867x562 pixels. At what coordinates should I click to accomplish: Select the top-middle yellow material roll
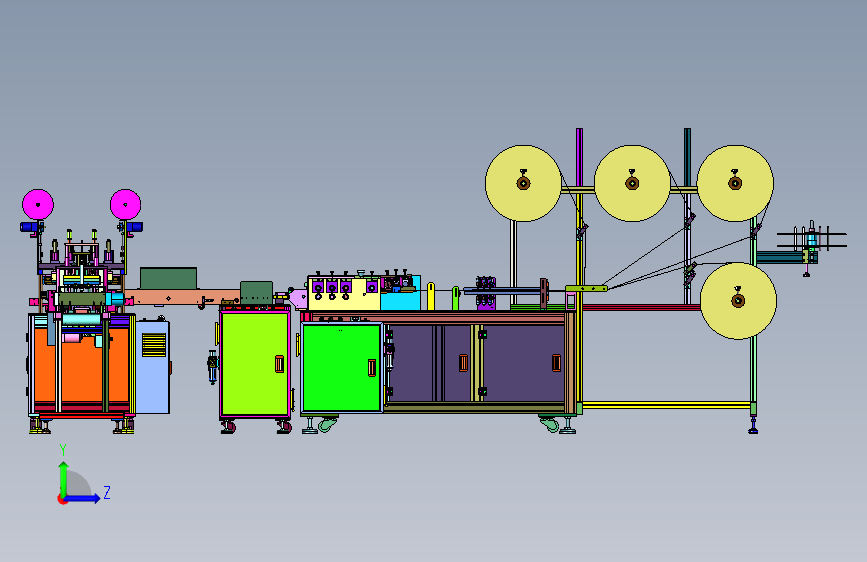coord(632,183)
